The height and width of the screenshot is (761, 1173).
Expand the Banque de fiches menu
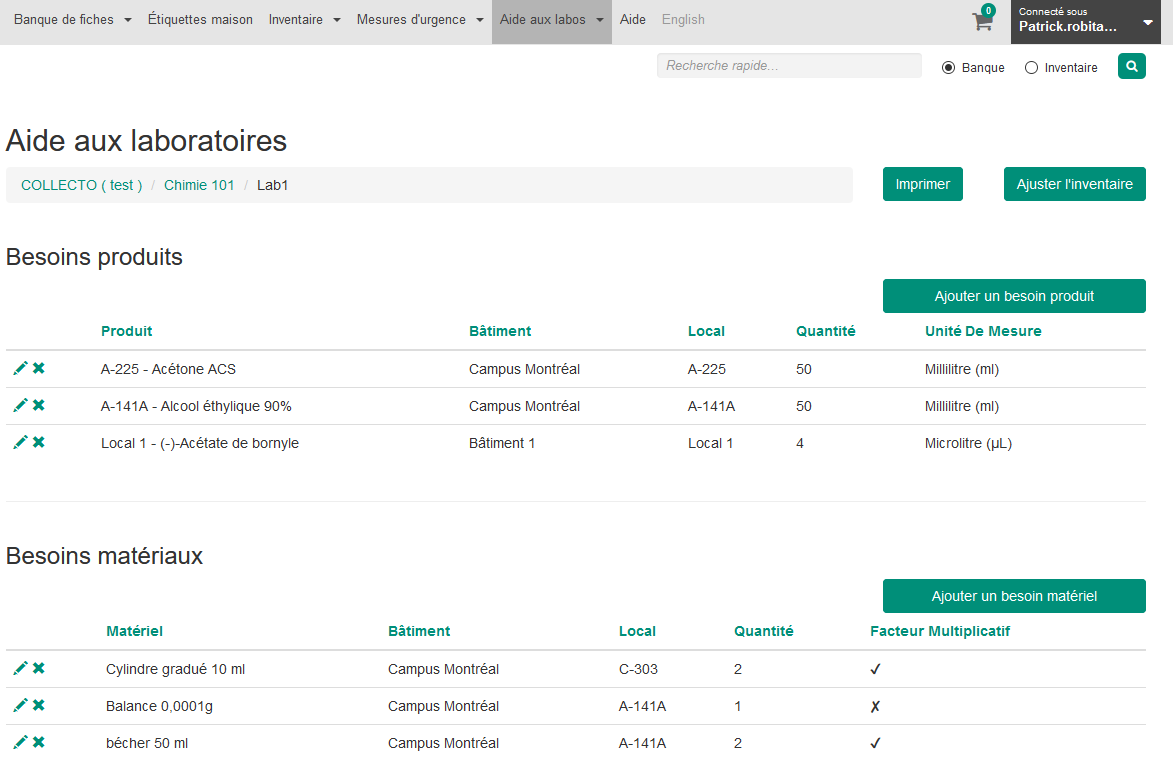72,20
